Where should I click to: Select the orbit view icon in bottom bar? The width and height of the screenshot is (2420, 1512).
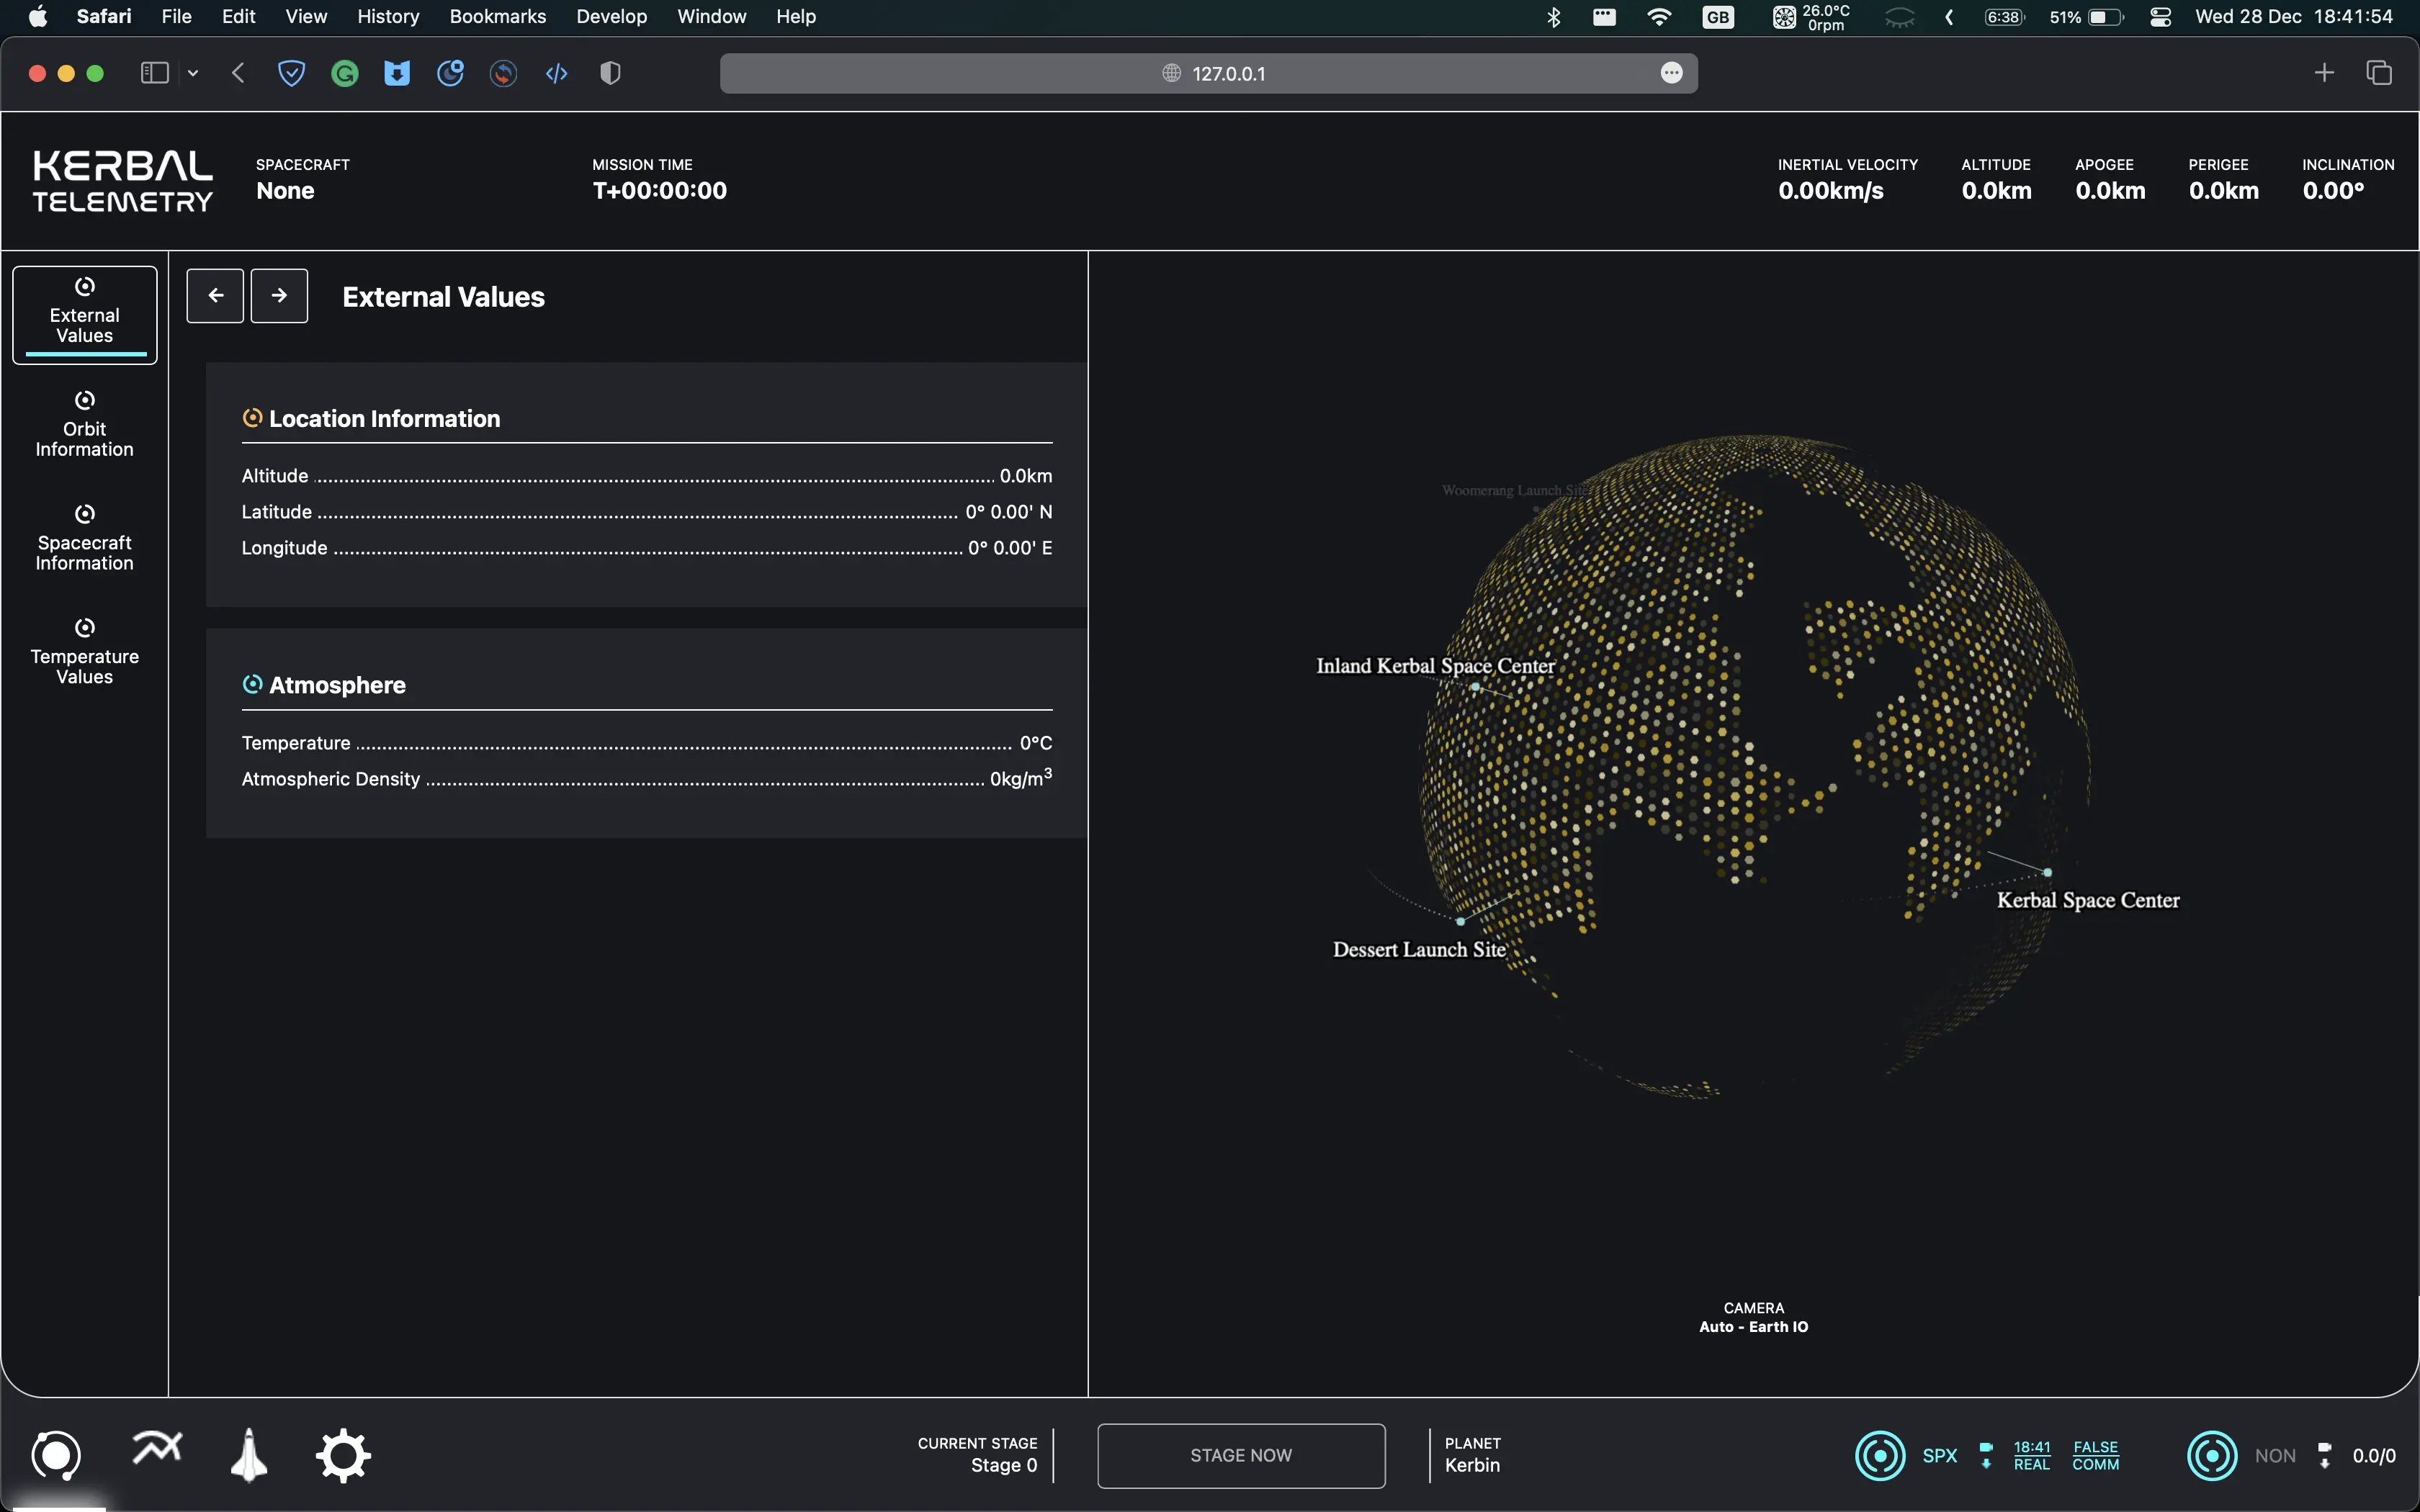click(x=56, y=1455)
